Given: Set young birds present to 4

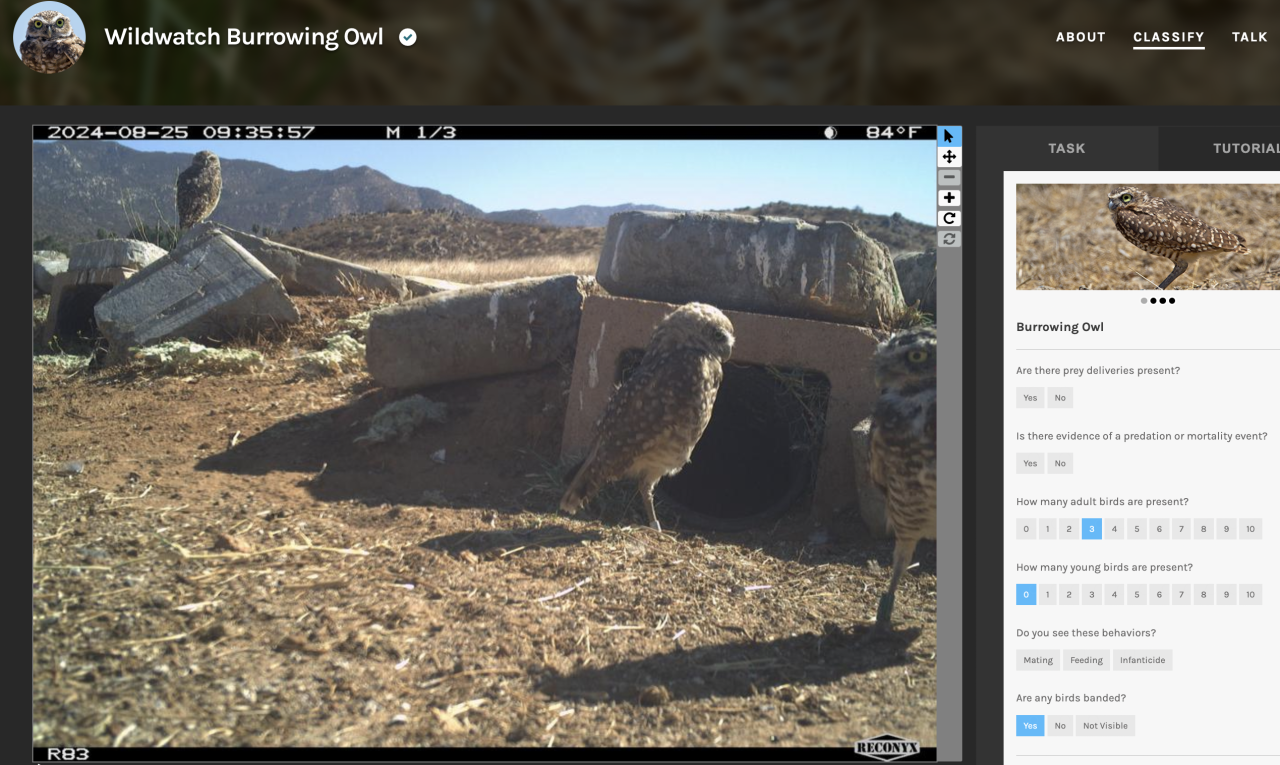Looking at the screenshot, I should point(1114,594).
